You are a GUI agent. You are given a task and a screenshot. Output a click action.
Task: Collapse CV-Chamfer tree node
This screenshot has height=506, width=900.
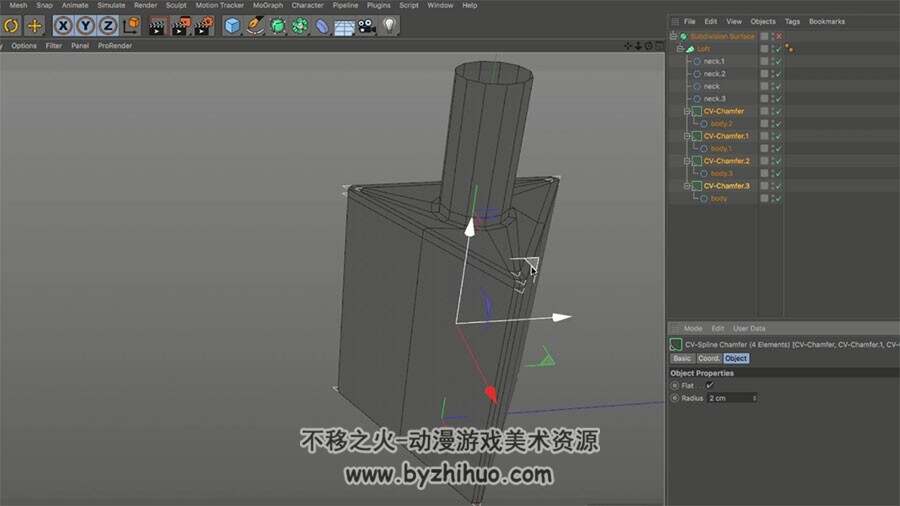[687, 111]
